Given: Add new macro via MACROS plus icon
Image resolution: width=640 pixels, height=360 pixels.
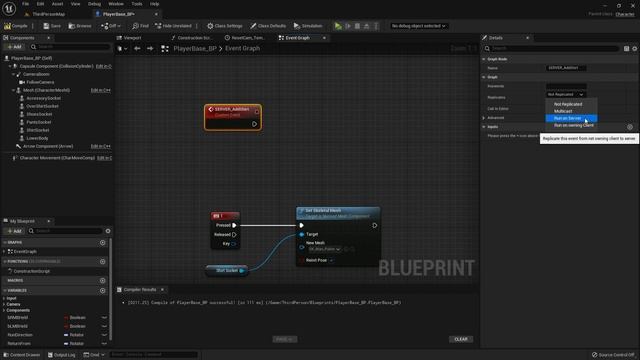Looking at the screenshot, I should [102, 280].
